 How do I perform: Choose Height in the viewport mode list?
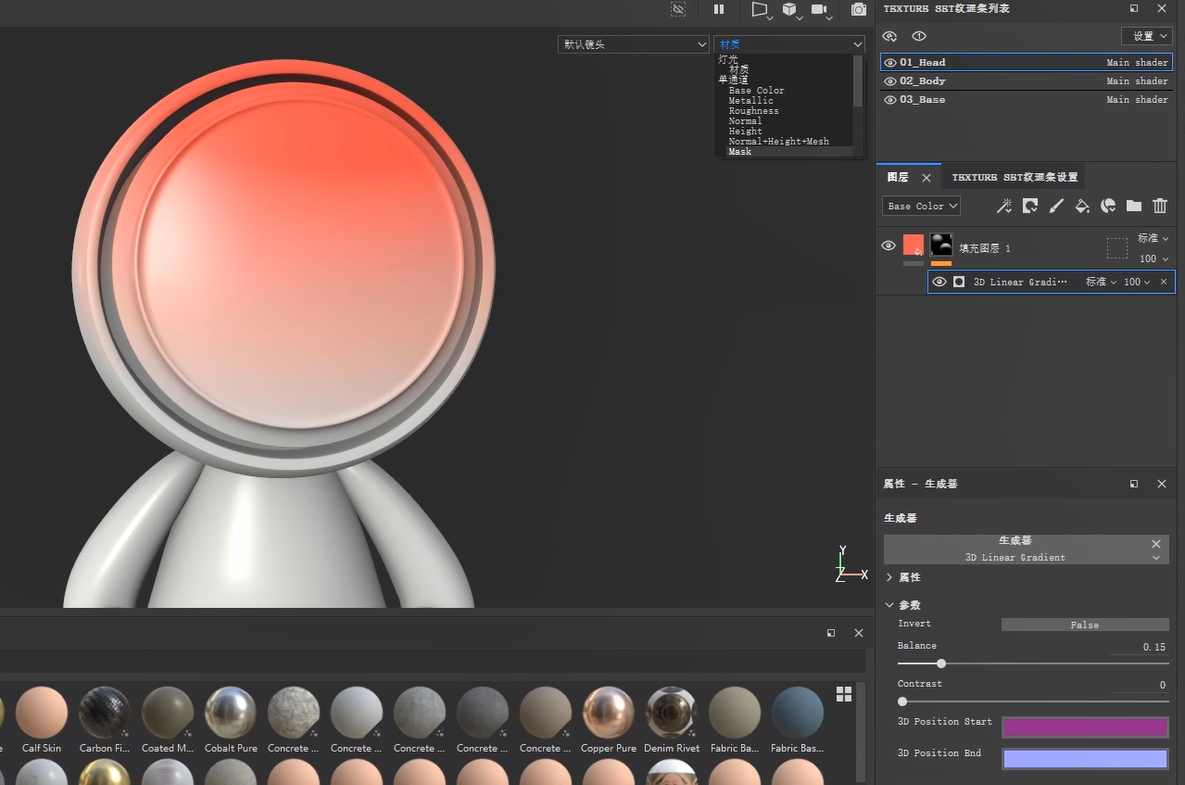745,131
